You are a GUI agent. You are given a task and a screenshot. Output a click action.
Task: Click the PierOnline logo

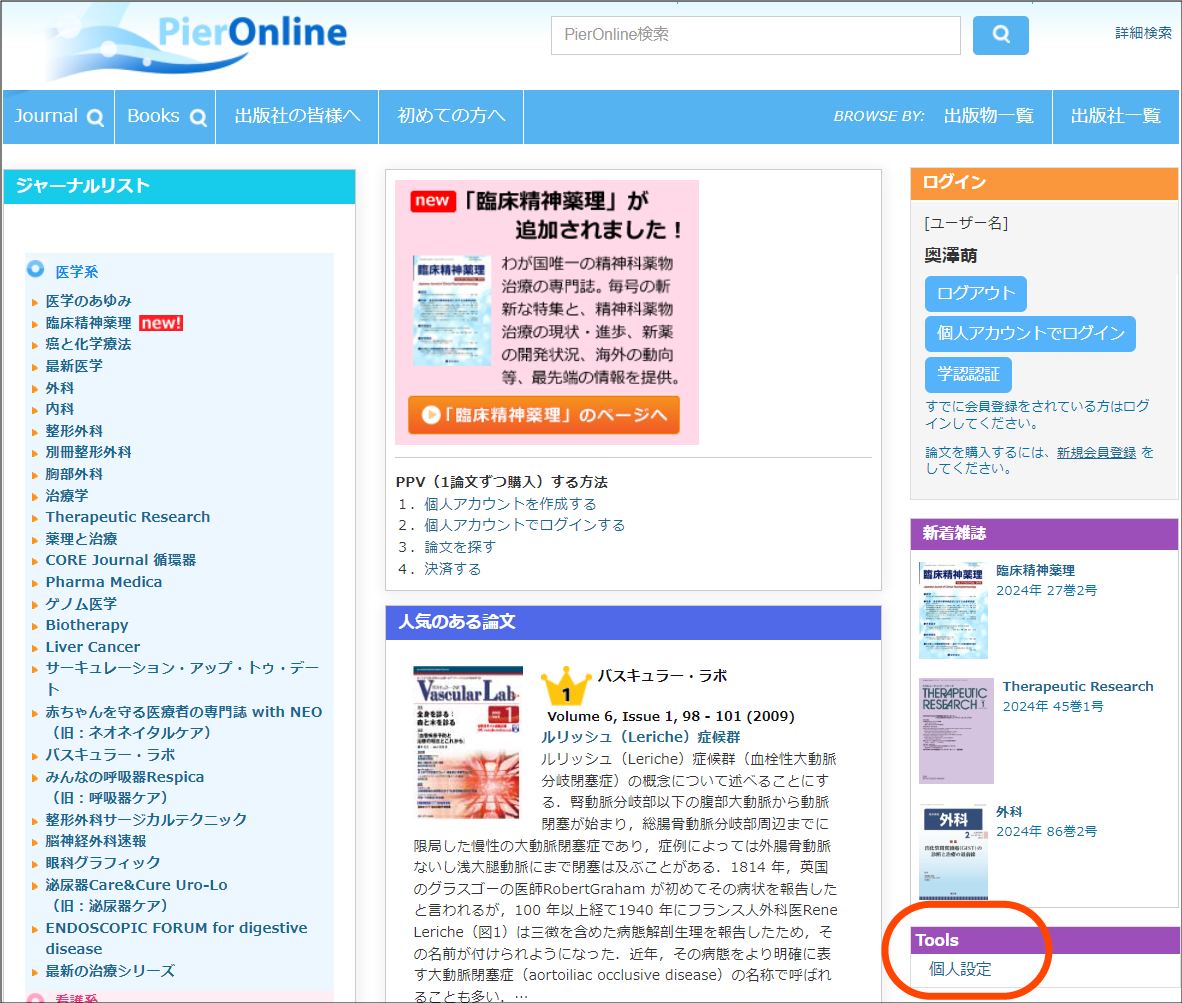(198, 41)
